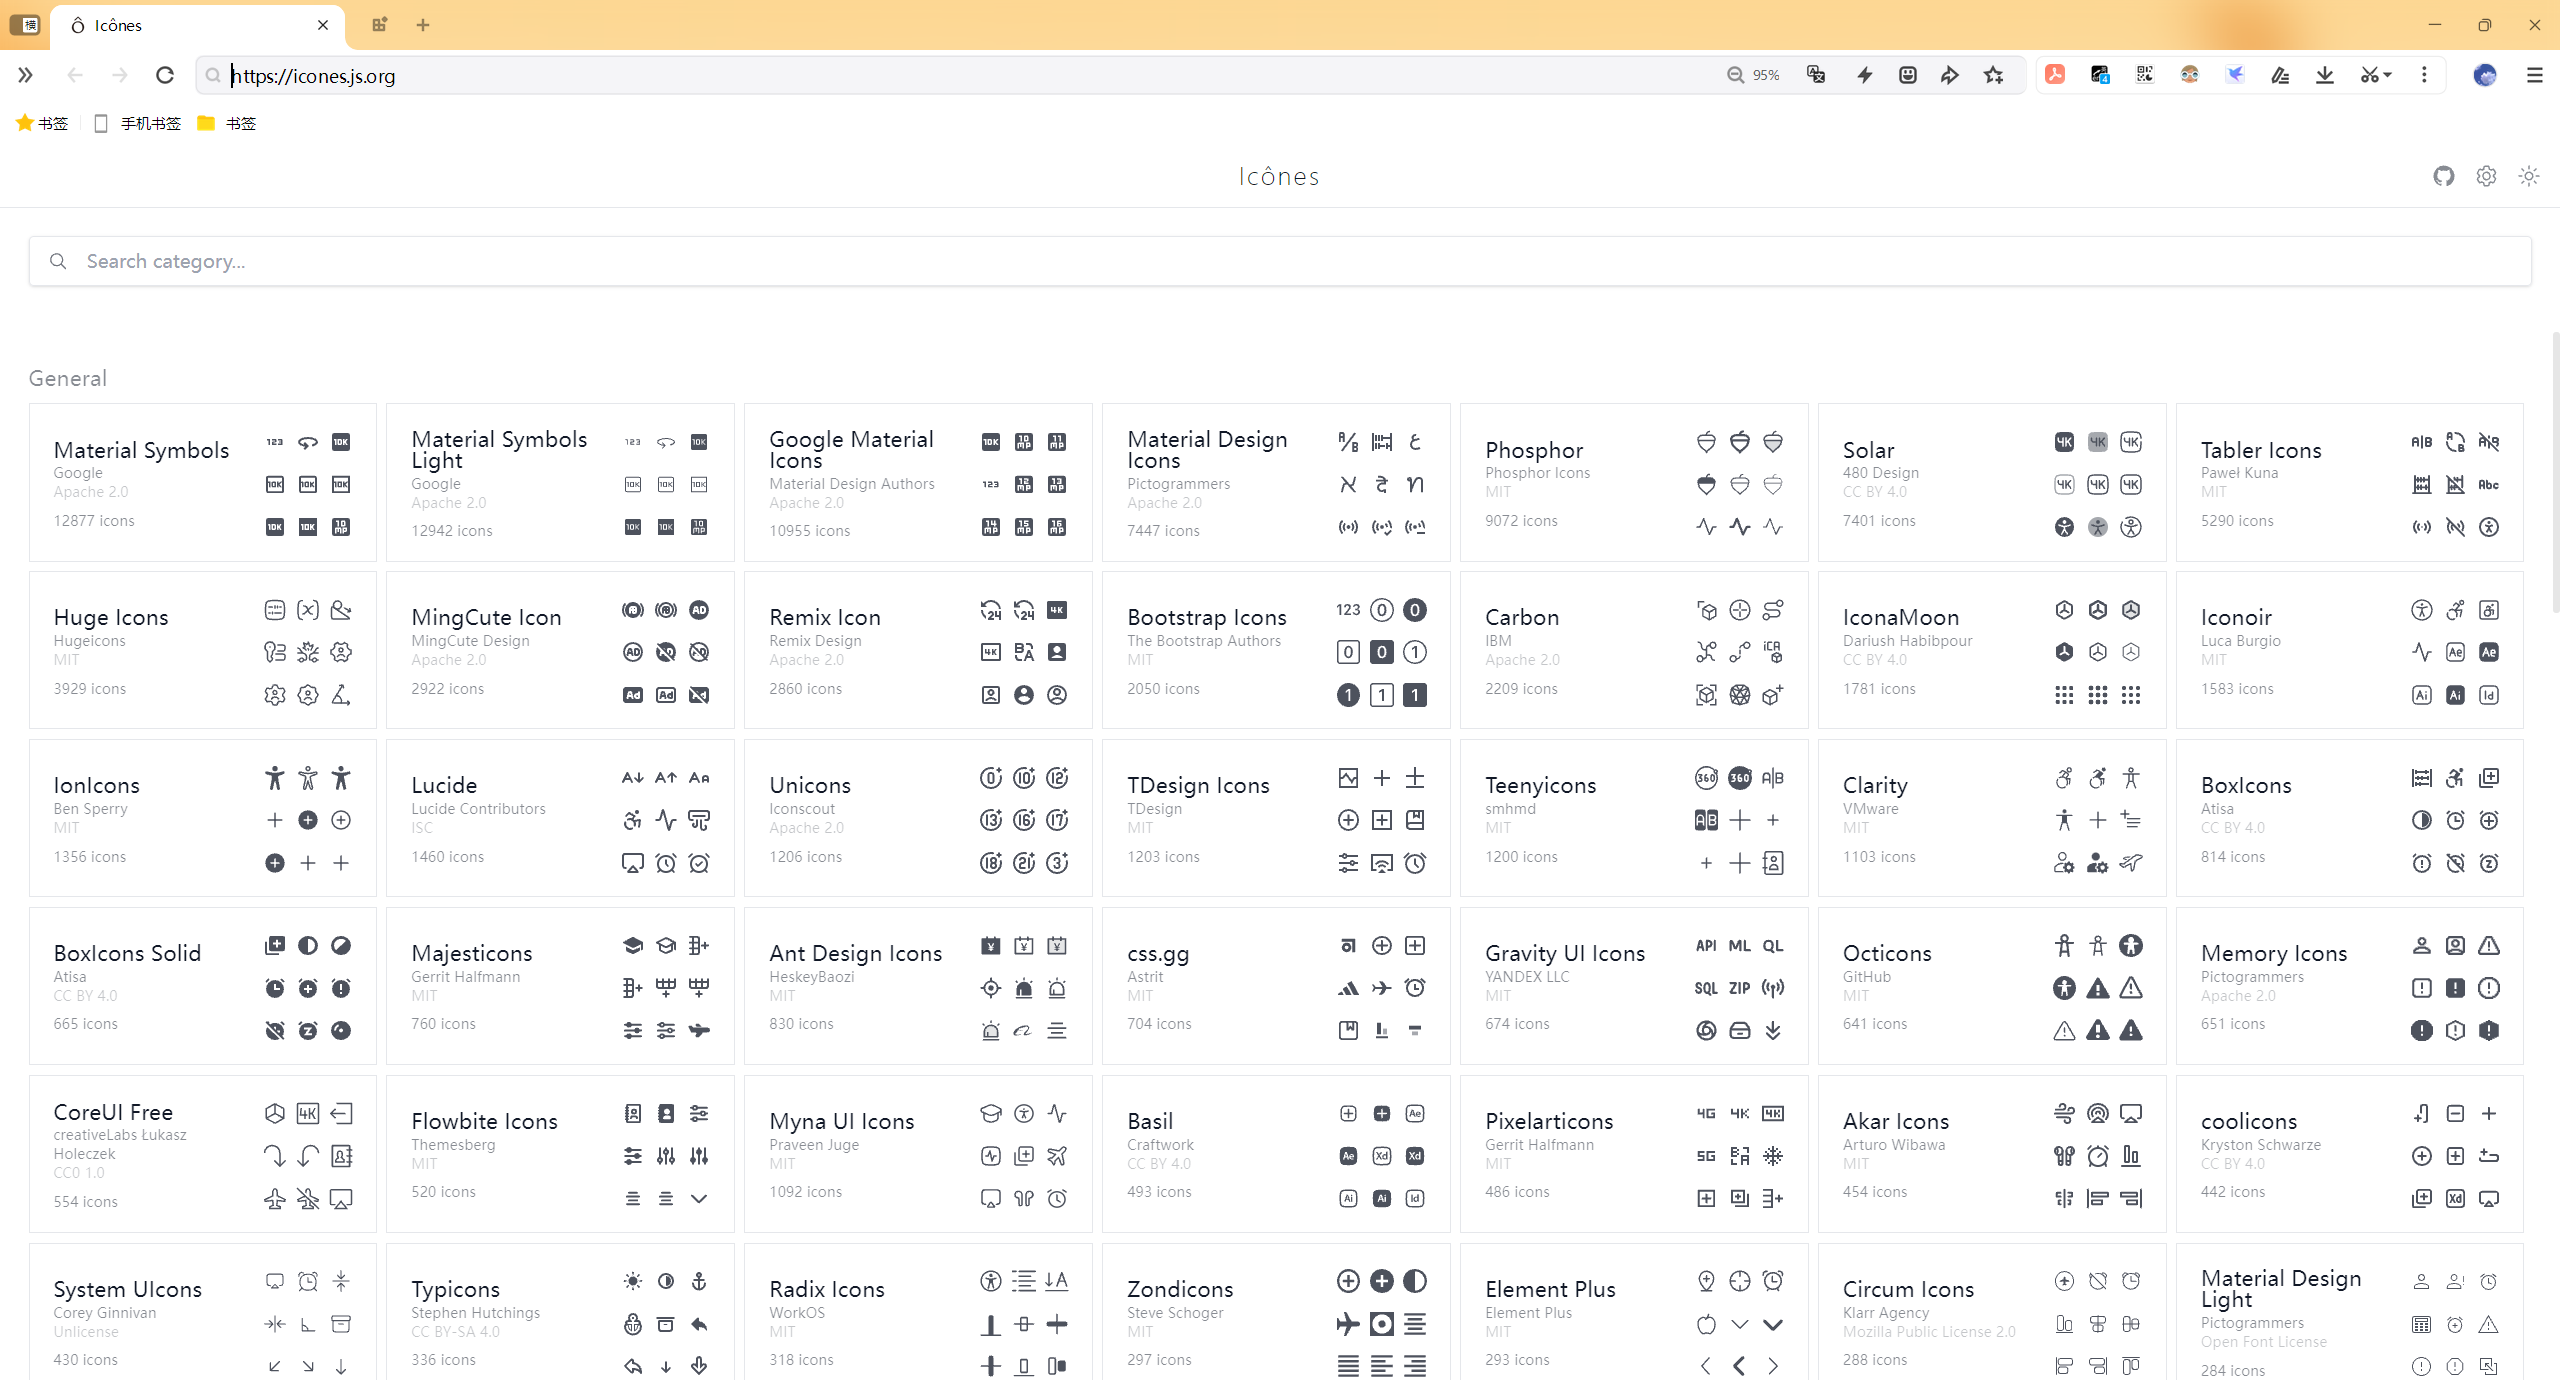Open the Ant Design Icons collection
2560x1380 pixels.
click(x=918, y=986)
